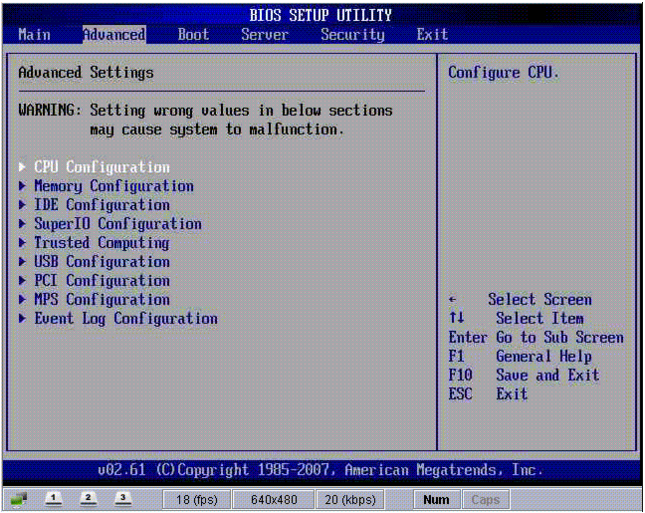Select the Trusted Computing entry
The height and width of the screenshot is (513, 645).
[x=101, y=243]
